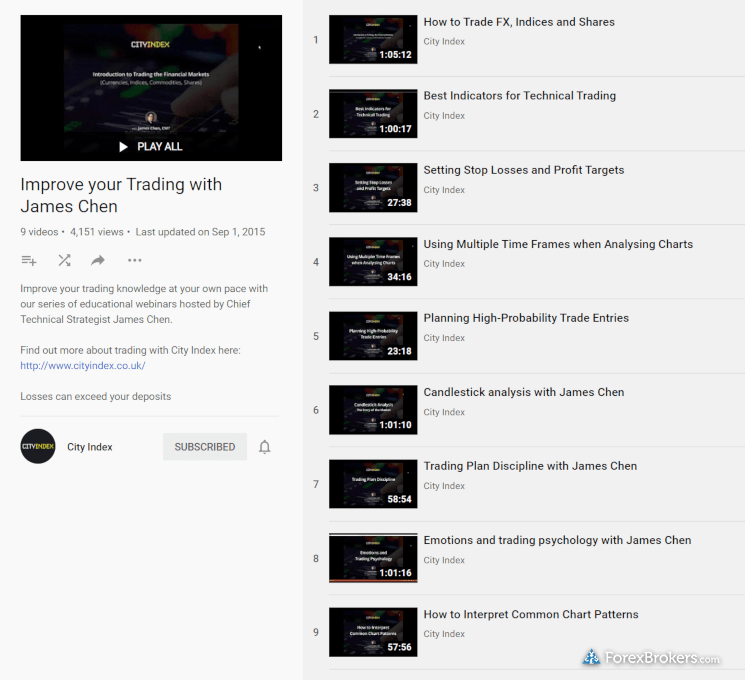Open 'Setting Stop Losses and Profit Targets' title
This screenshot has height=680, width=745.
[524, 170]
